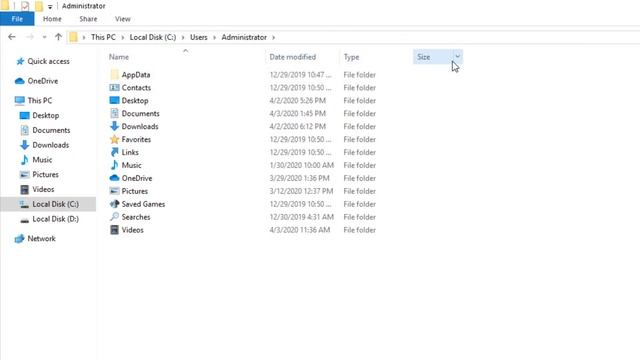Click the date 4/3/2020 11:36 AM
Image resolution: width=640 pixels, height=360 pixels.
[300, 230]
